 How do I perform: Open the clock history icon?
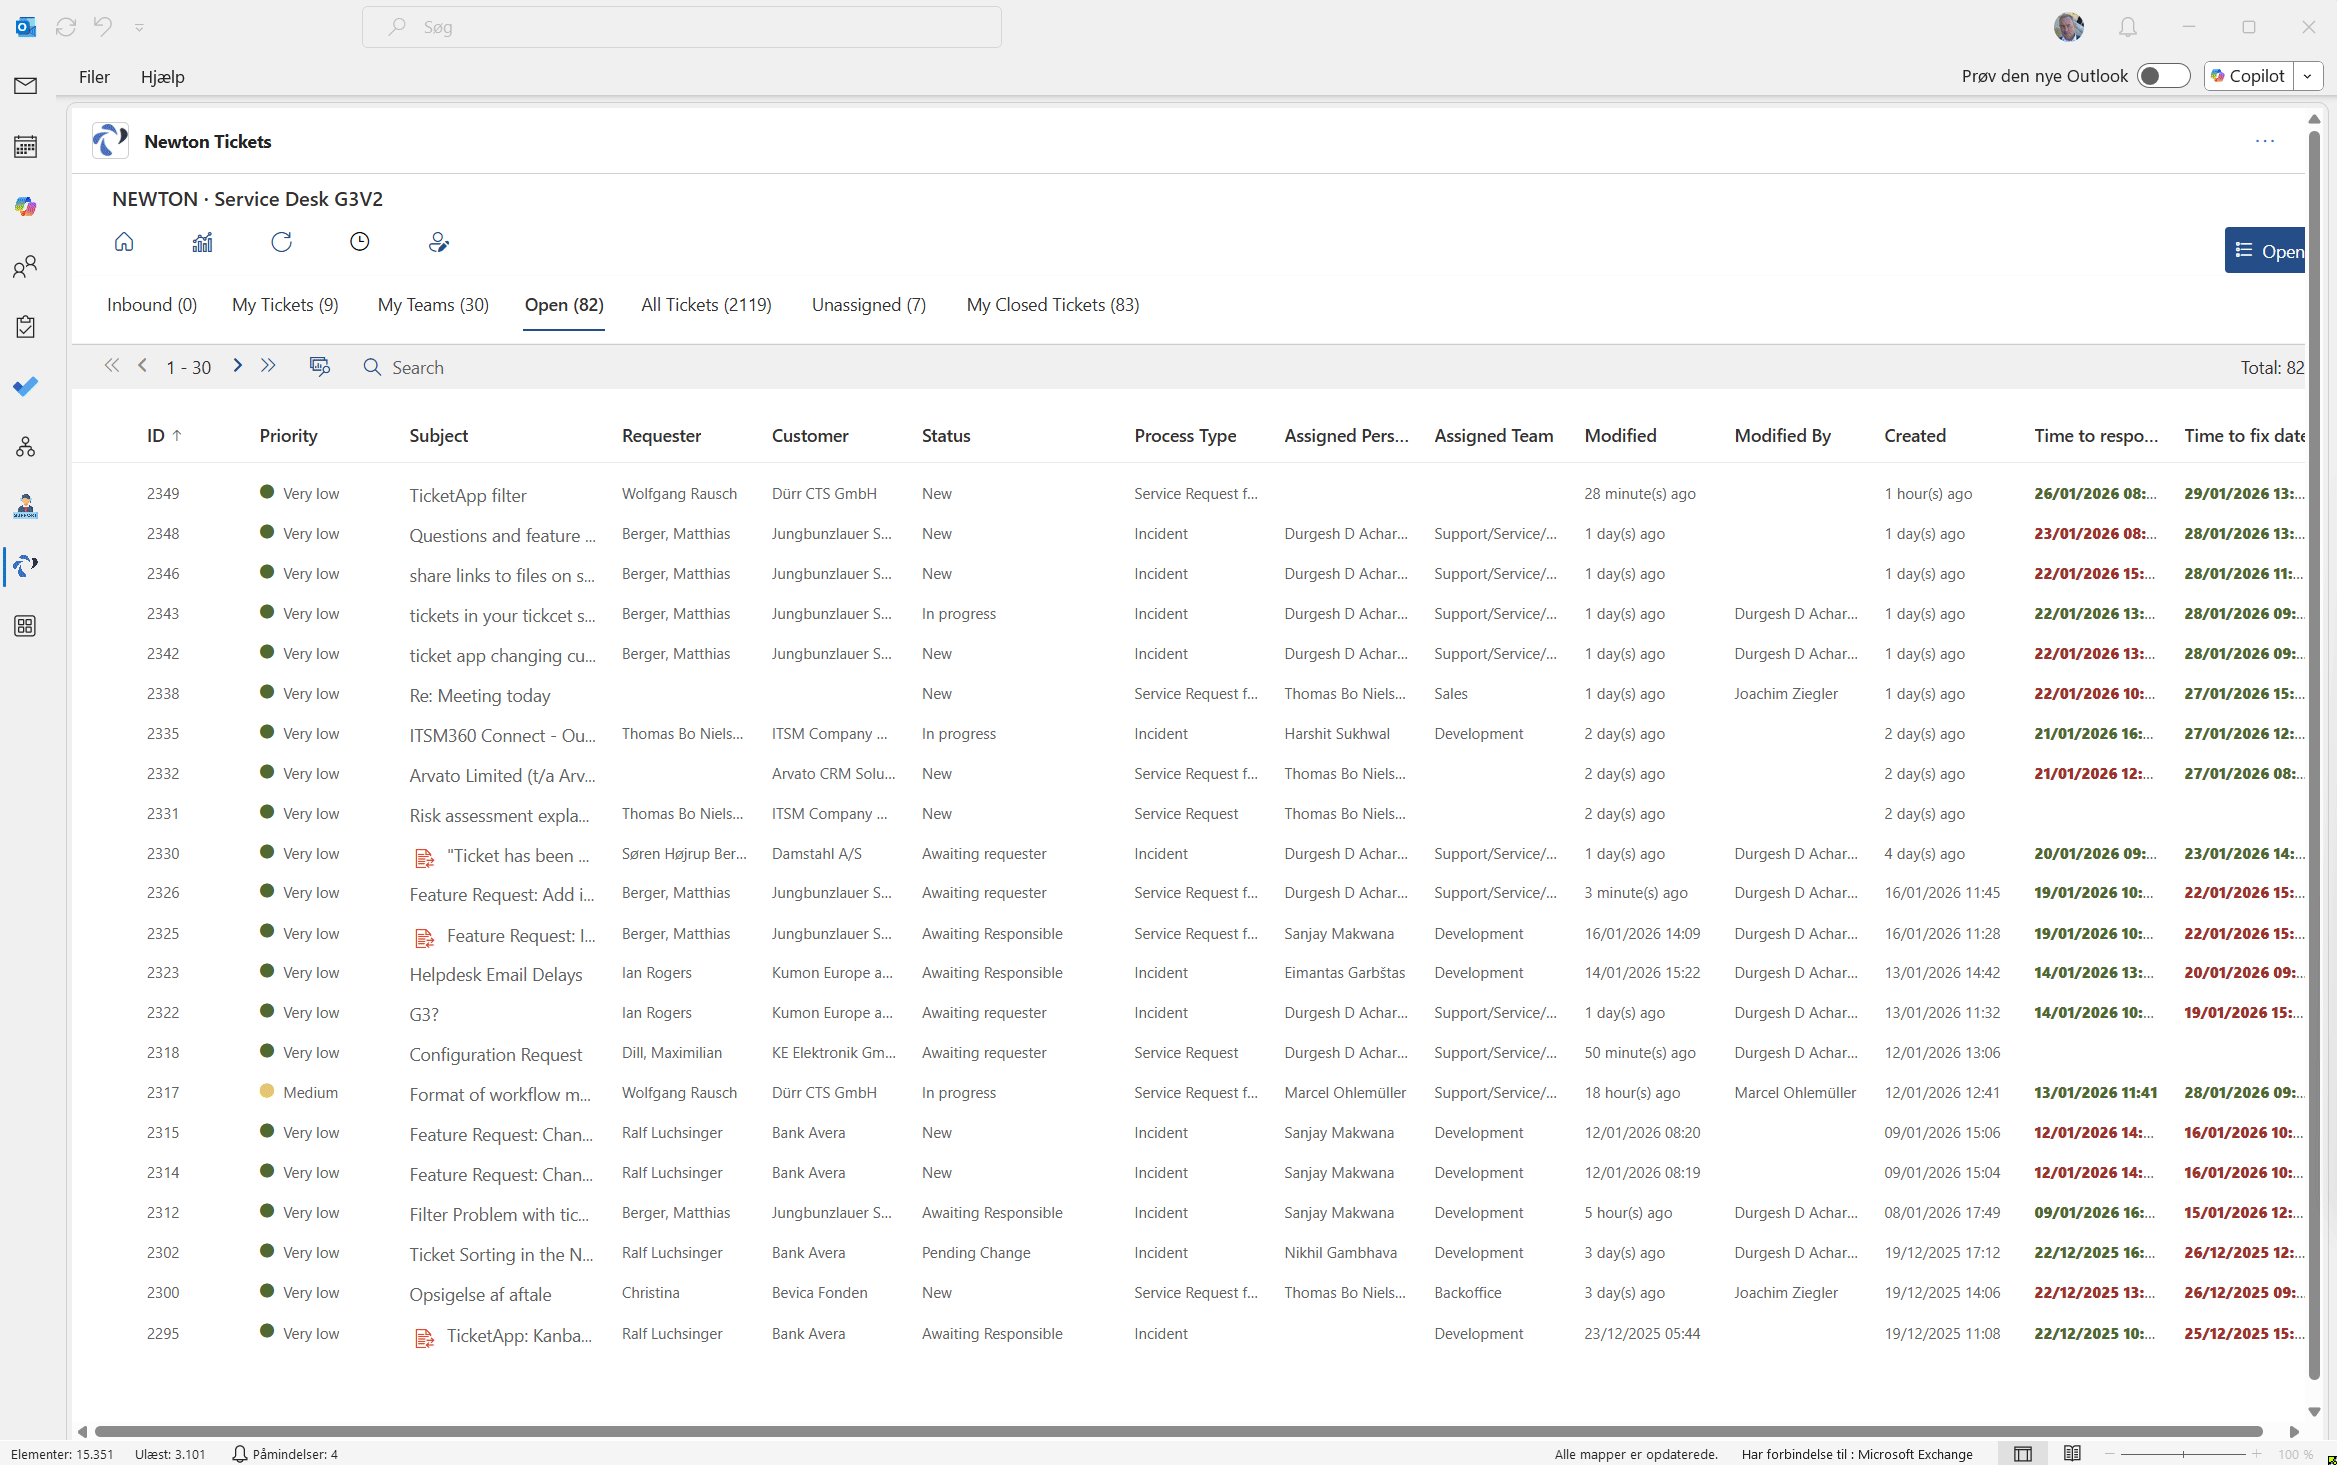(360, 242)
